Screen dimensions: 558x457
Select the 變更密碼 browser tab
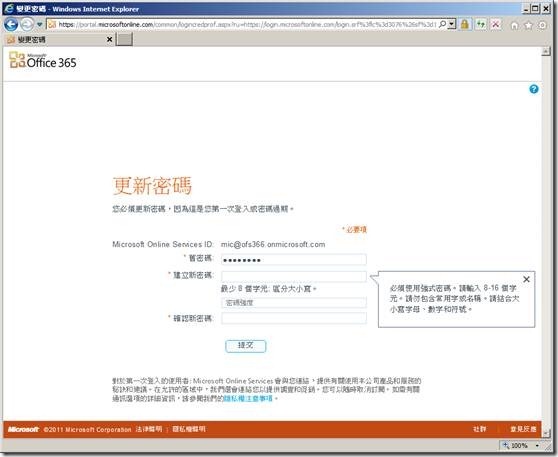(59, 40)
